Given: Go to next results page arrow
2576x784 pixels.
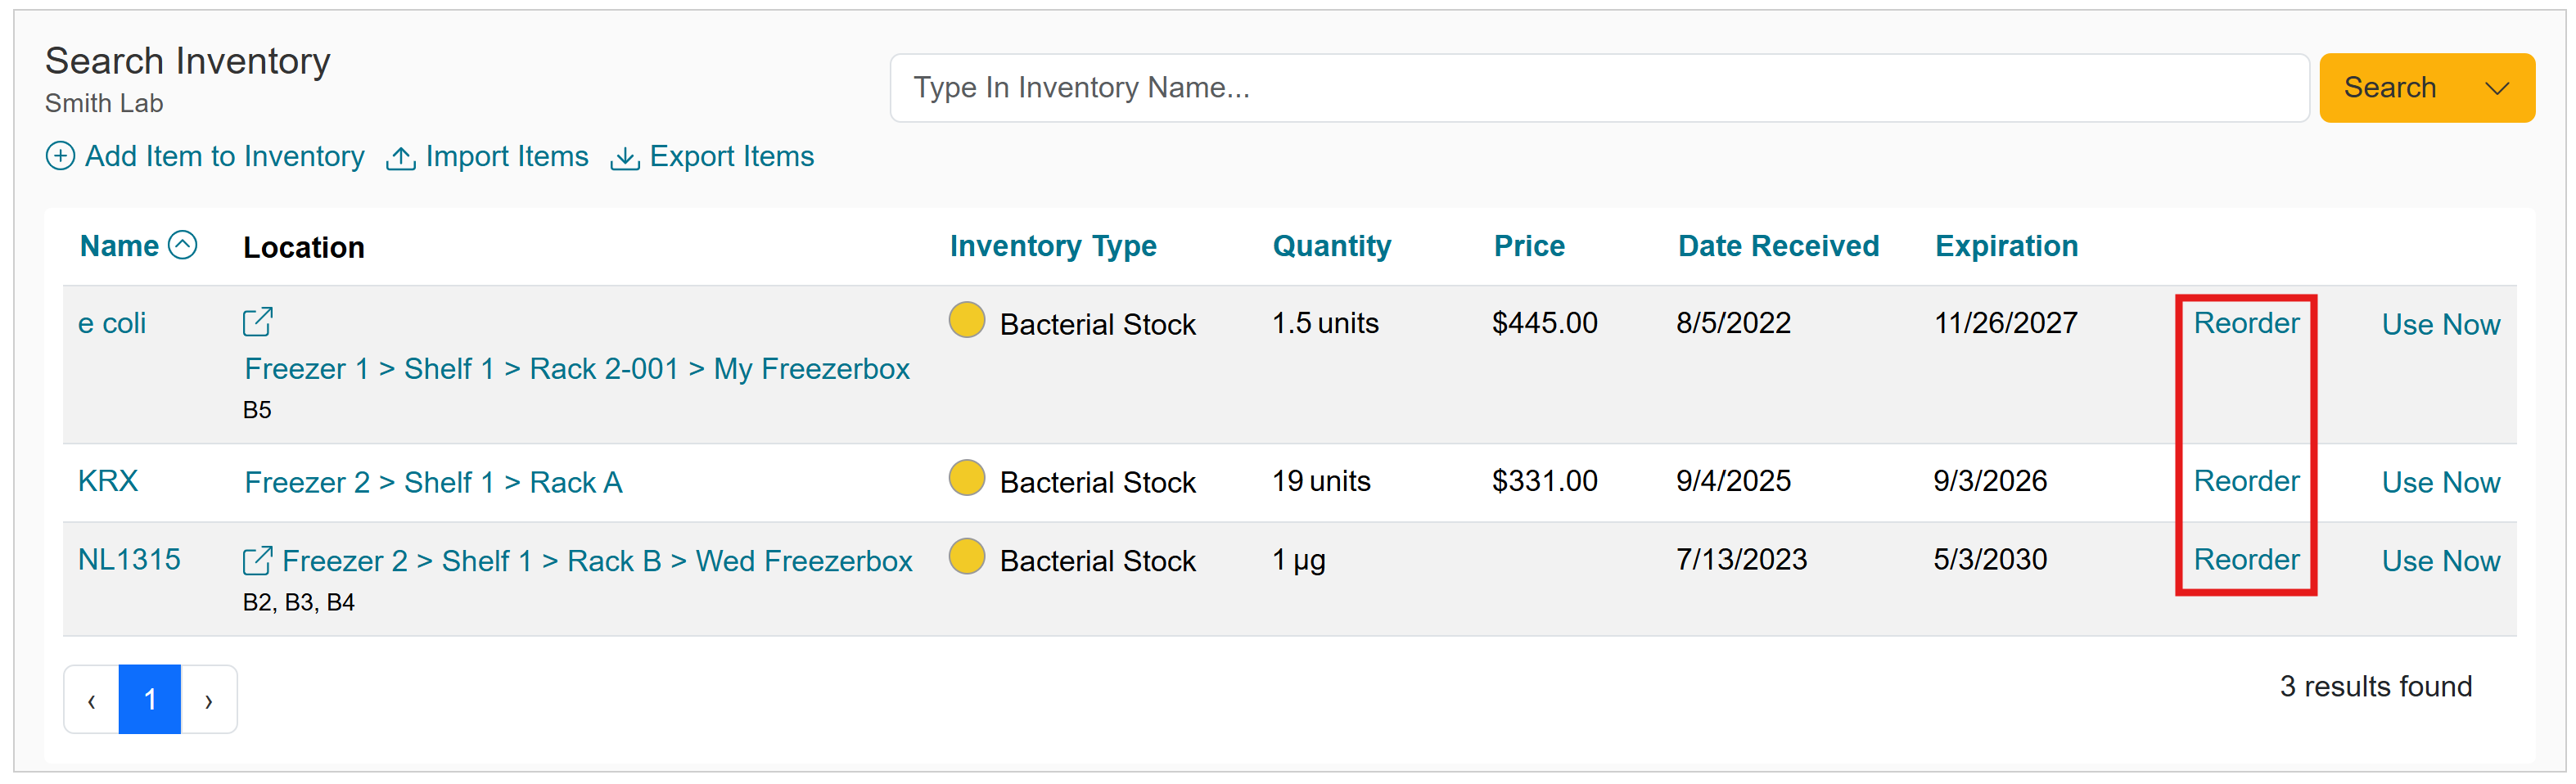Looking at the screenshot, I should (209, 700).
